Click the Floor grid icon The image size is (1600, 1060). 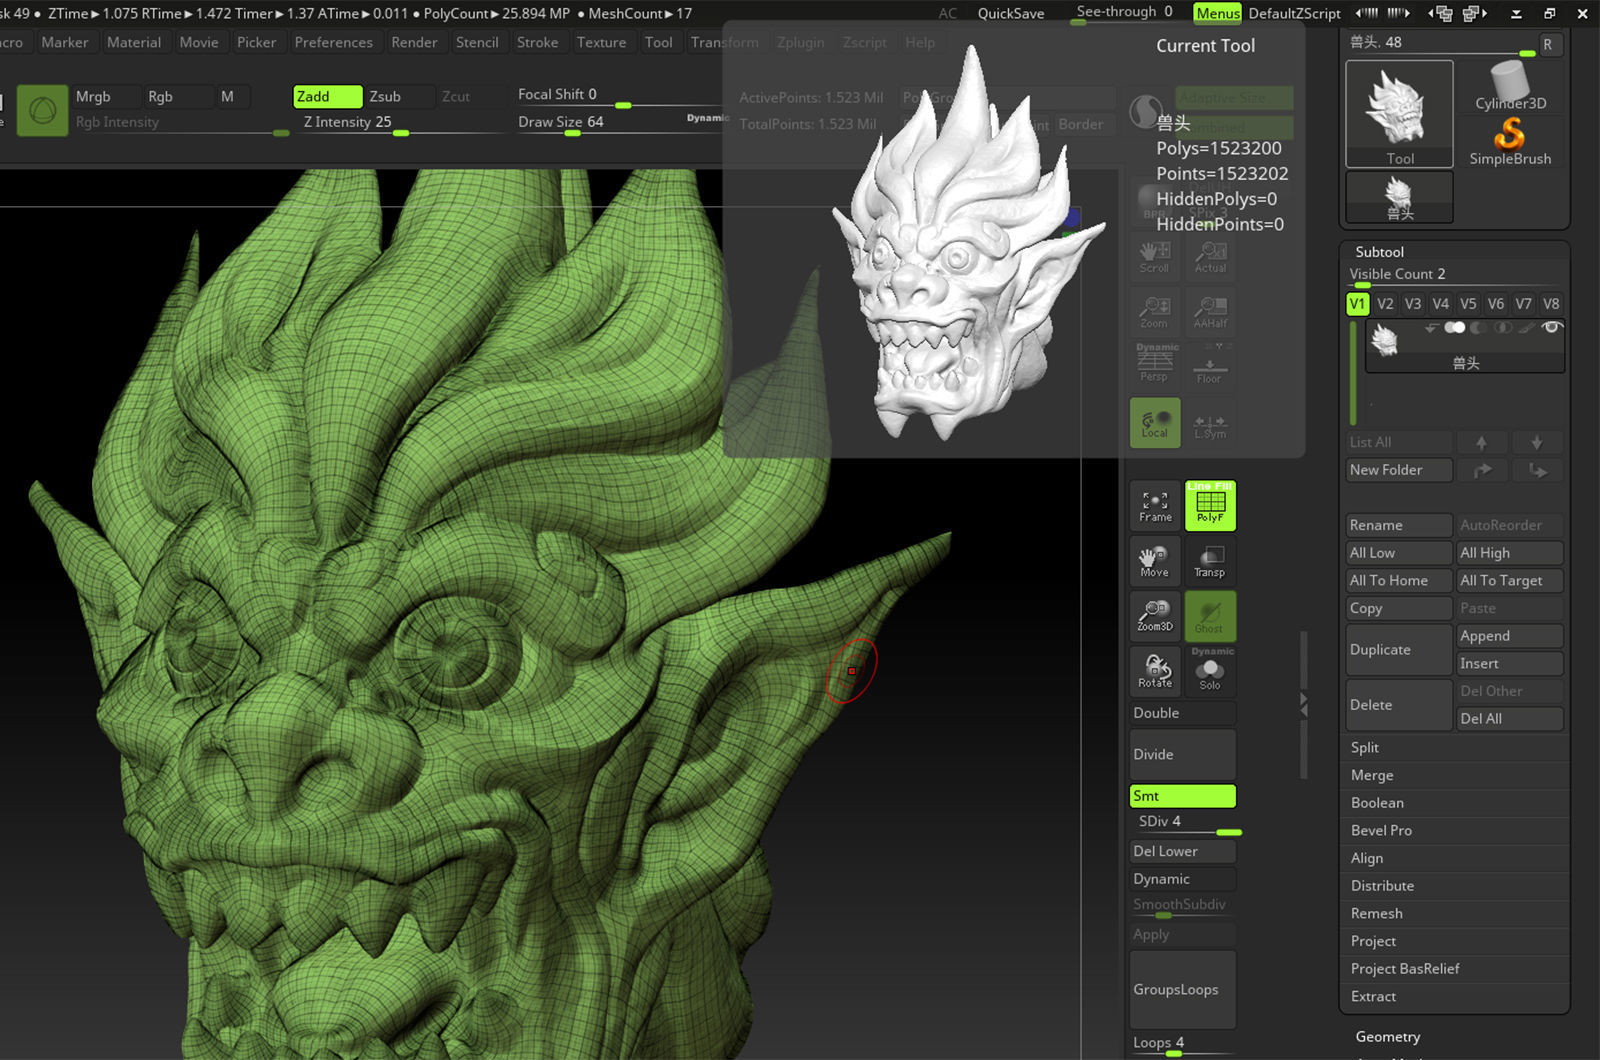[x=1210, y=364]
